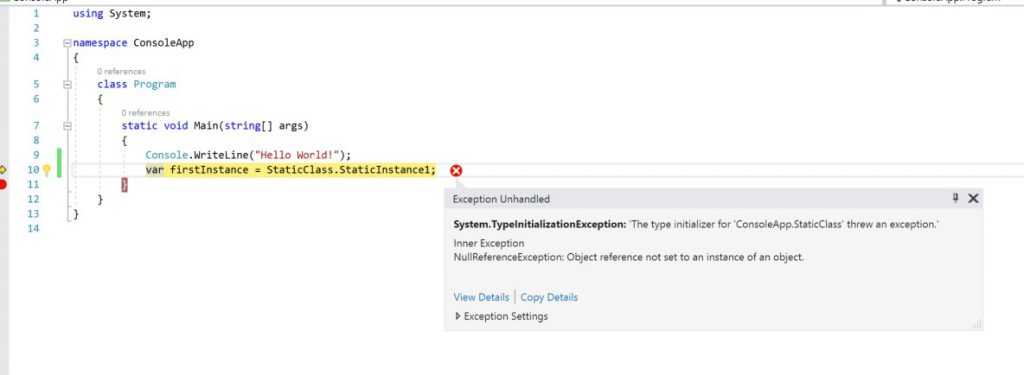Click '0 references' above class Program
Screen dimensions: 1024x375
pos(121,71)
